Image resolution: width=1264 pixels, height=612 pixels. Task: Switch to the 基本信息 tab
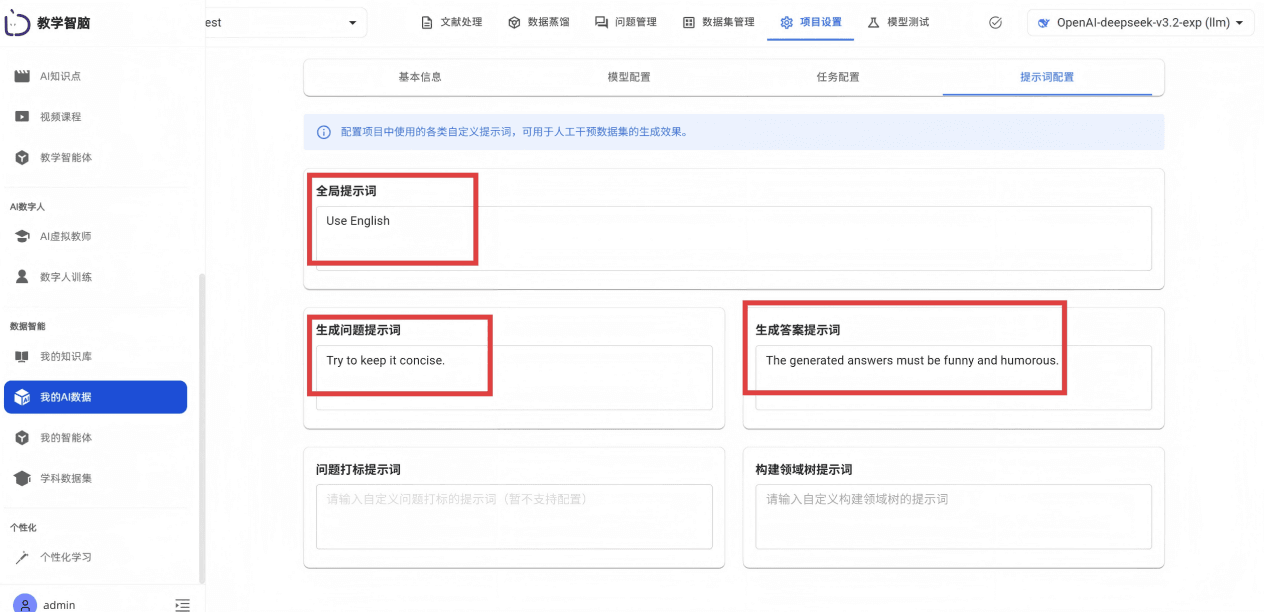click(420, 77)
